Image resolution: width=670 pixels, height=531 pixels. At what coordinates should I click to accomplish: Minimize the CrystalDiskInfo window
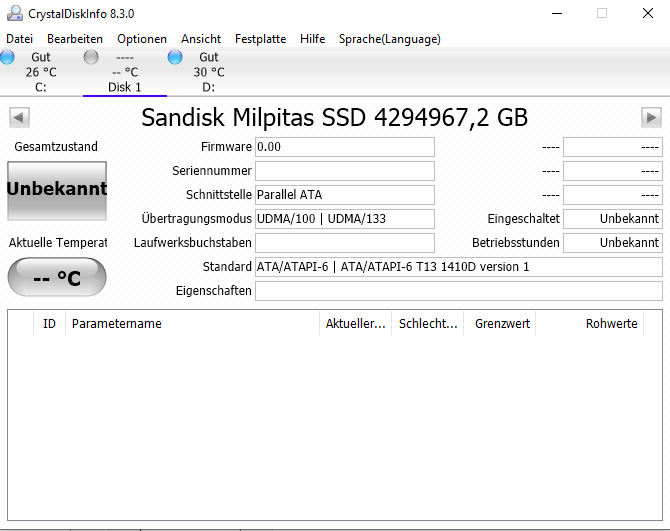pyautogui.click(x=557, y=13)
